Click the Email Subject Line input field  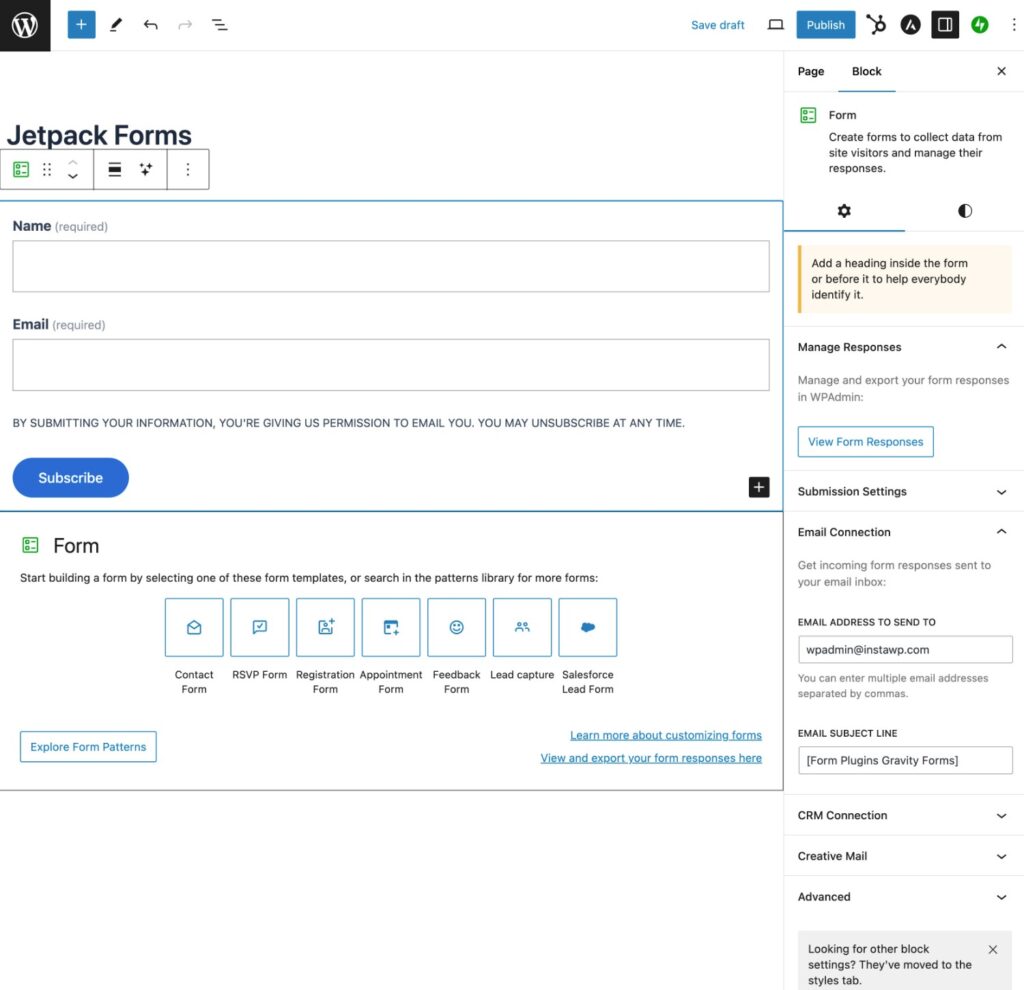click(905, 761)
